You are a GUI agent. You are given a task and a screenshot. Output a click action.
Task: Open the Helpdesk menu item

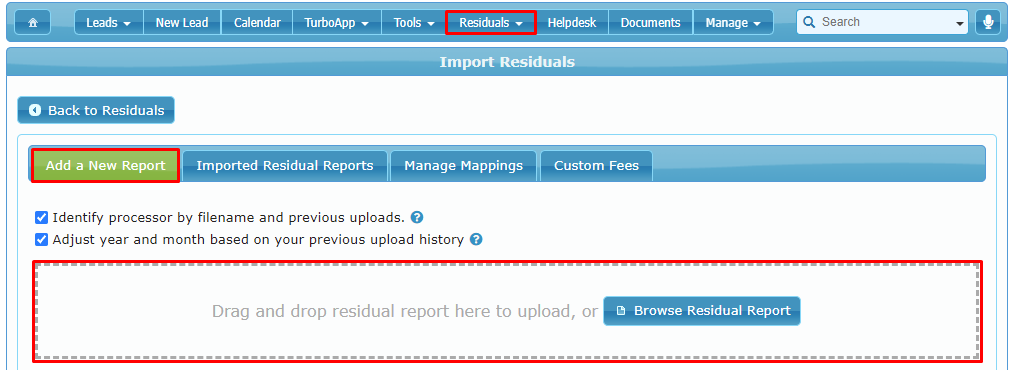point(572,23)
